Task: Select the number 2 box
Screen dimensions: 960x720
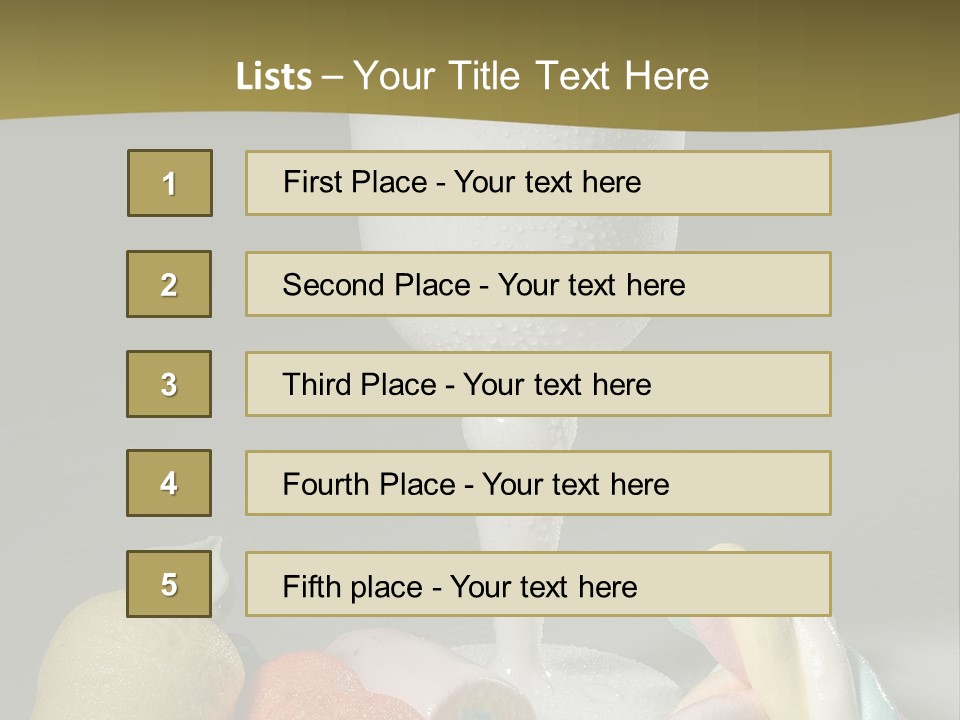Action: (169, 284)
